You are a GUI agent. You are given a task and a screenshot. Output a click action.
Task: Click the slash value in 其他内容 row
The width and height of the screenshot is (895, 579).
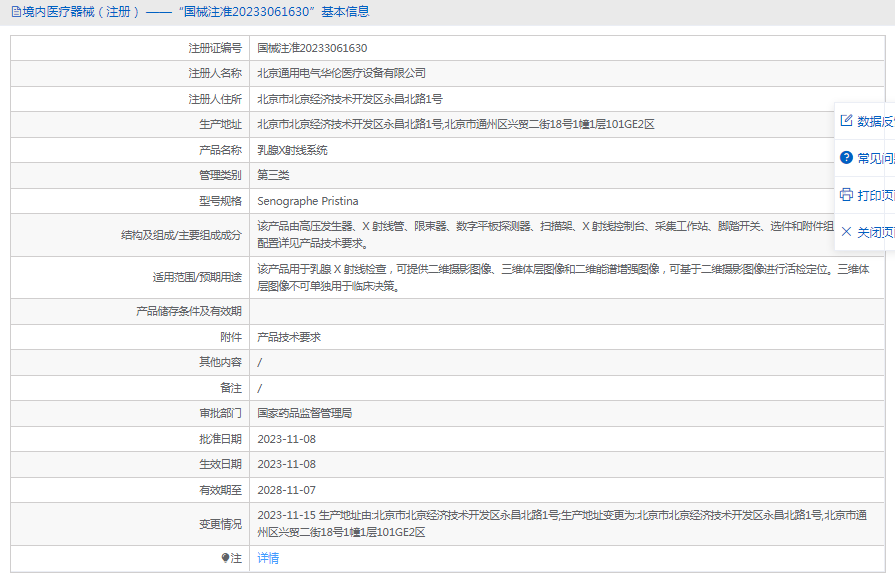pos(260,363)
